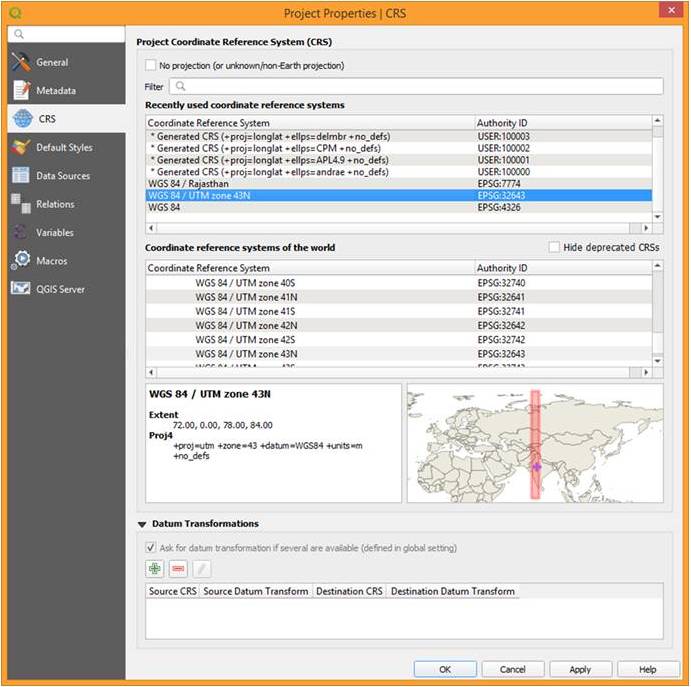This screenshot has width=691, height=687.
Task: Select recent WGS 84 EPSG:4326 row
Action: click(398, 207)
